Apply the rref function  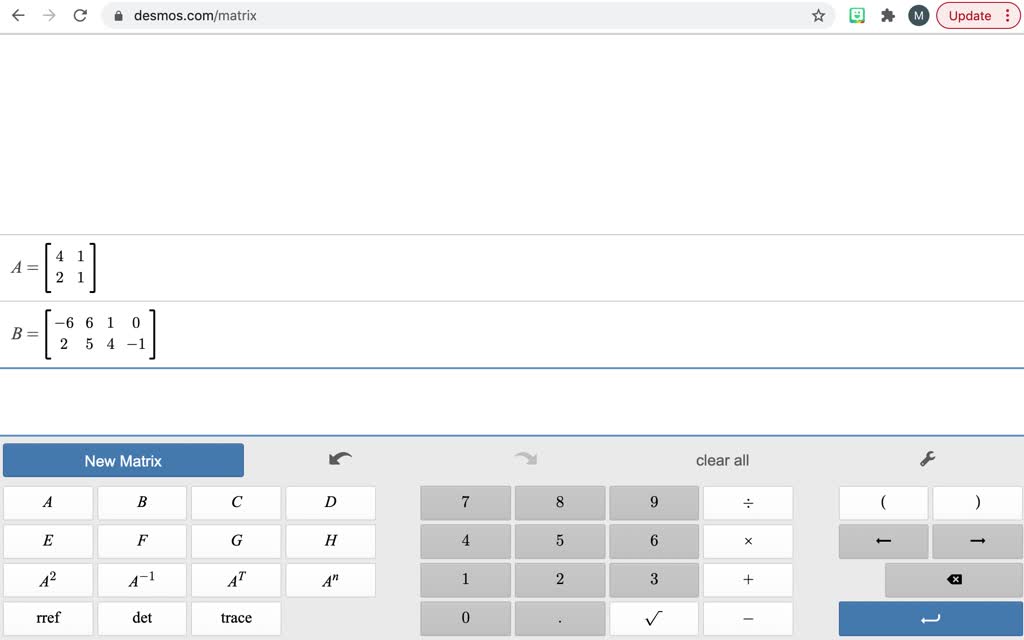click(x=48, y=618)
